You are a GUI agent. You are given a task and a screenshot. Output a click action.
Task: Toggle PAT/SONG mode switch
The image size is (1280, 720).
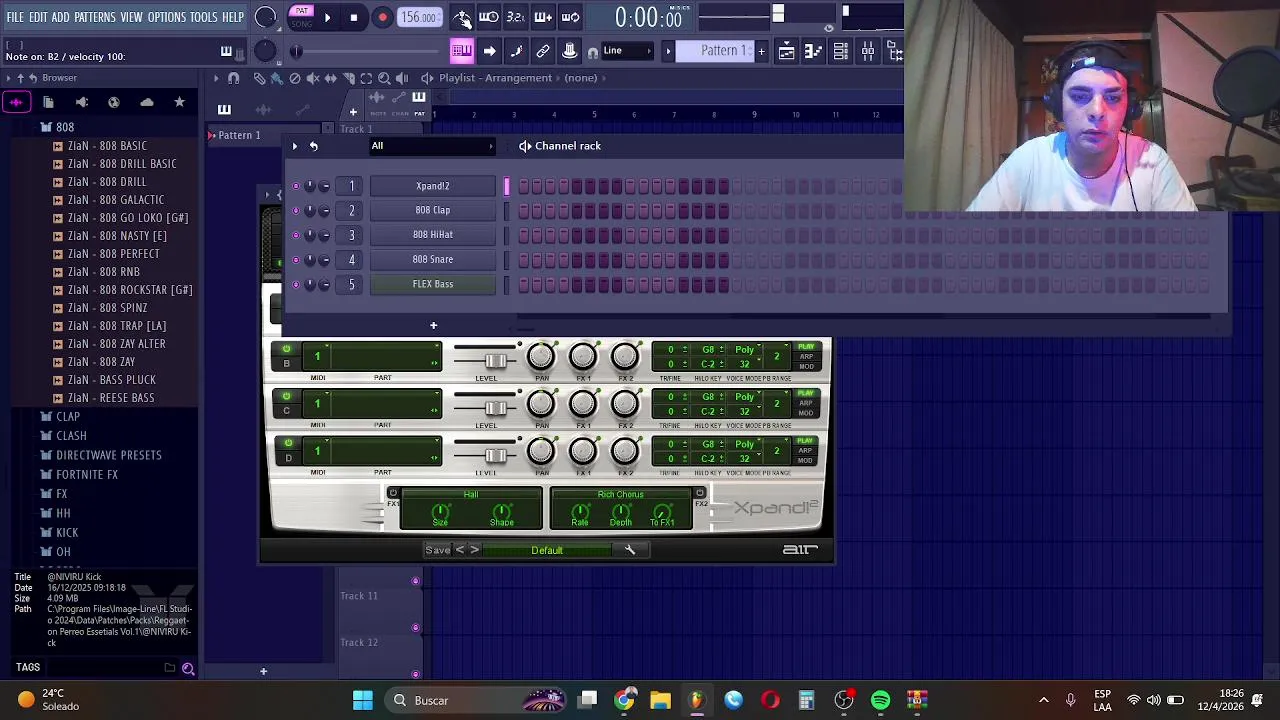pos(301,17)
